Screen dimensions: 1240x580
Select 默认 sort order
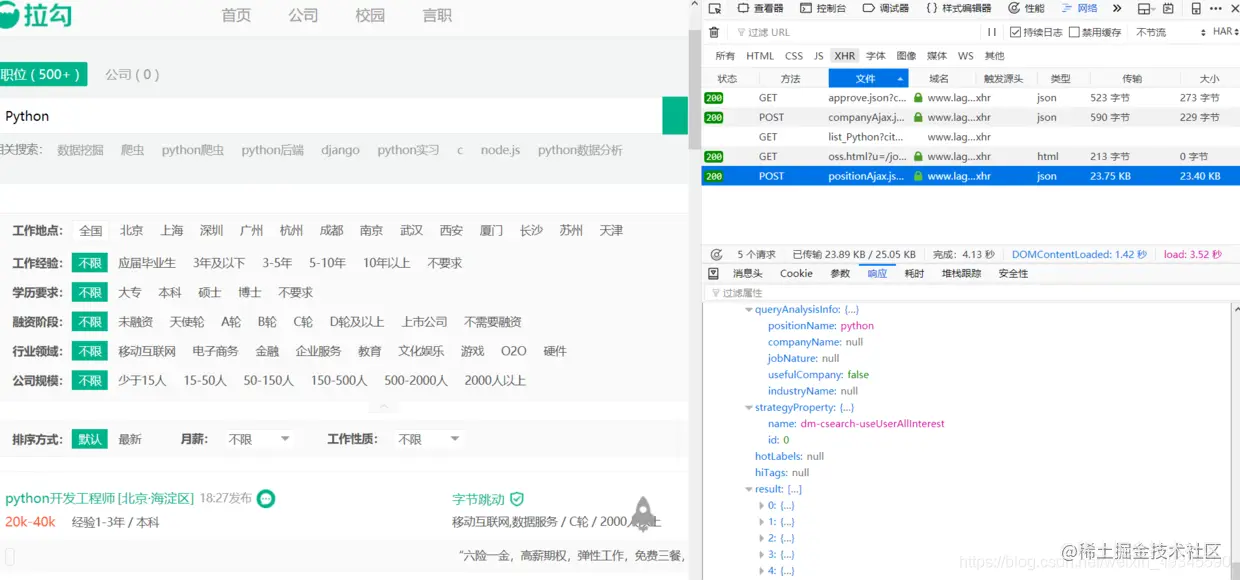90,439
